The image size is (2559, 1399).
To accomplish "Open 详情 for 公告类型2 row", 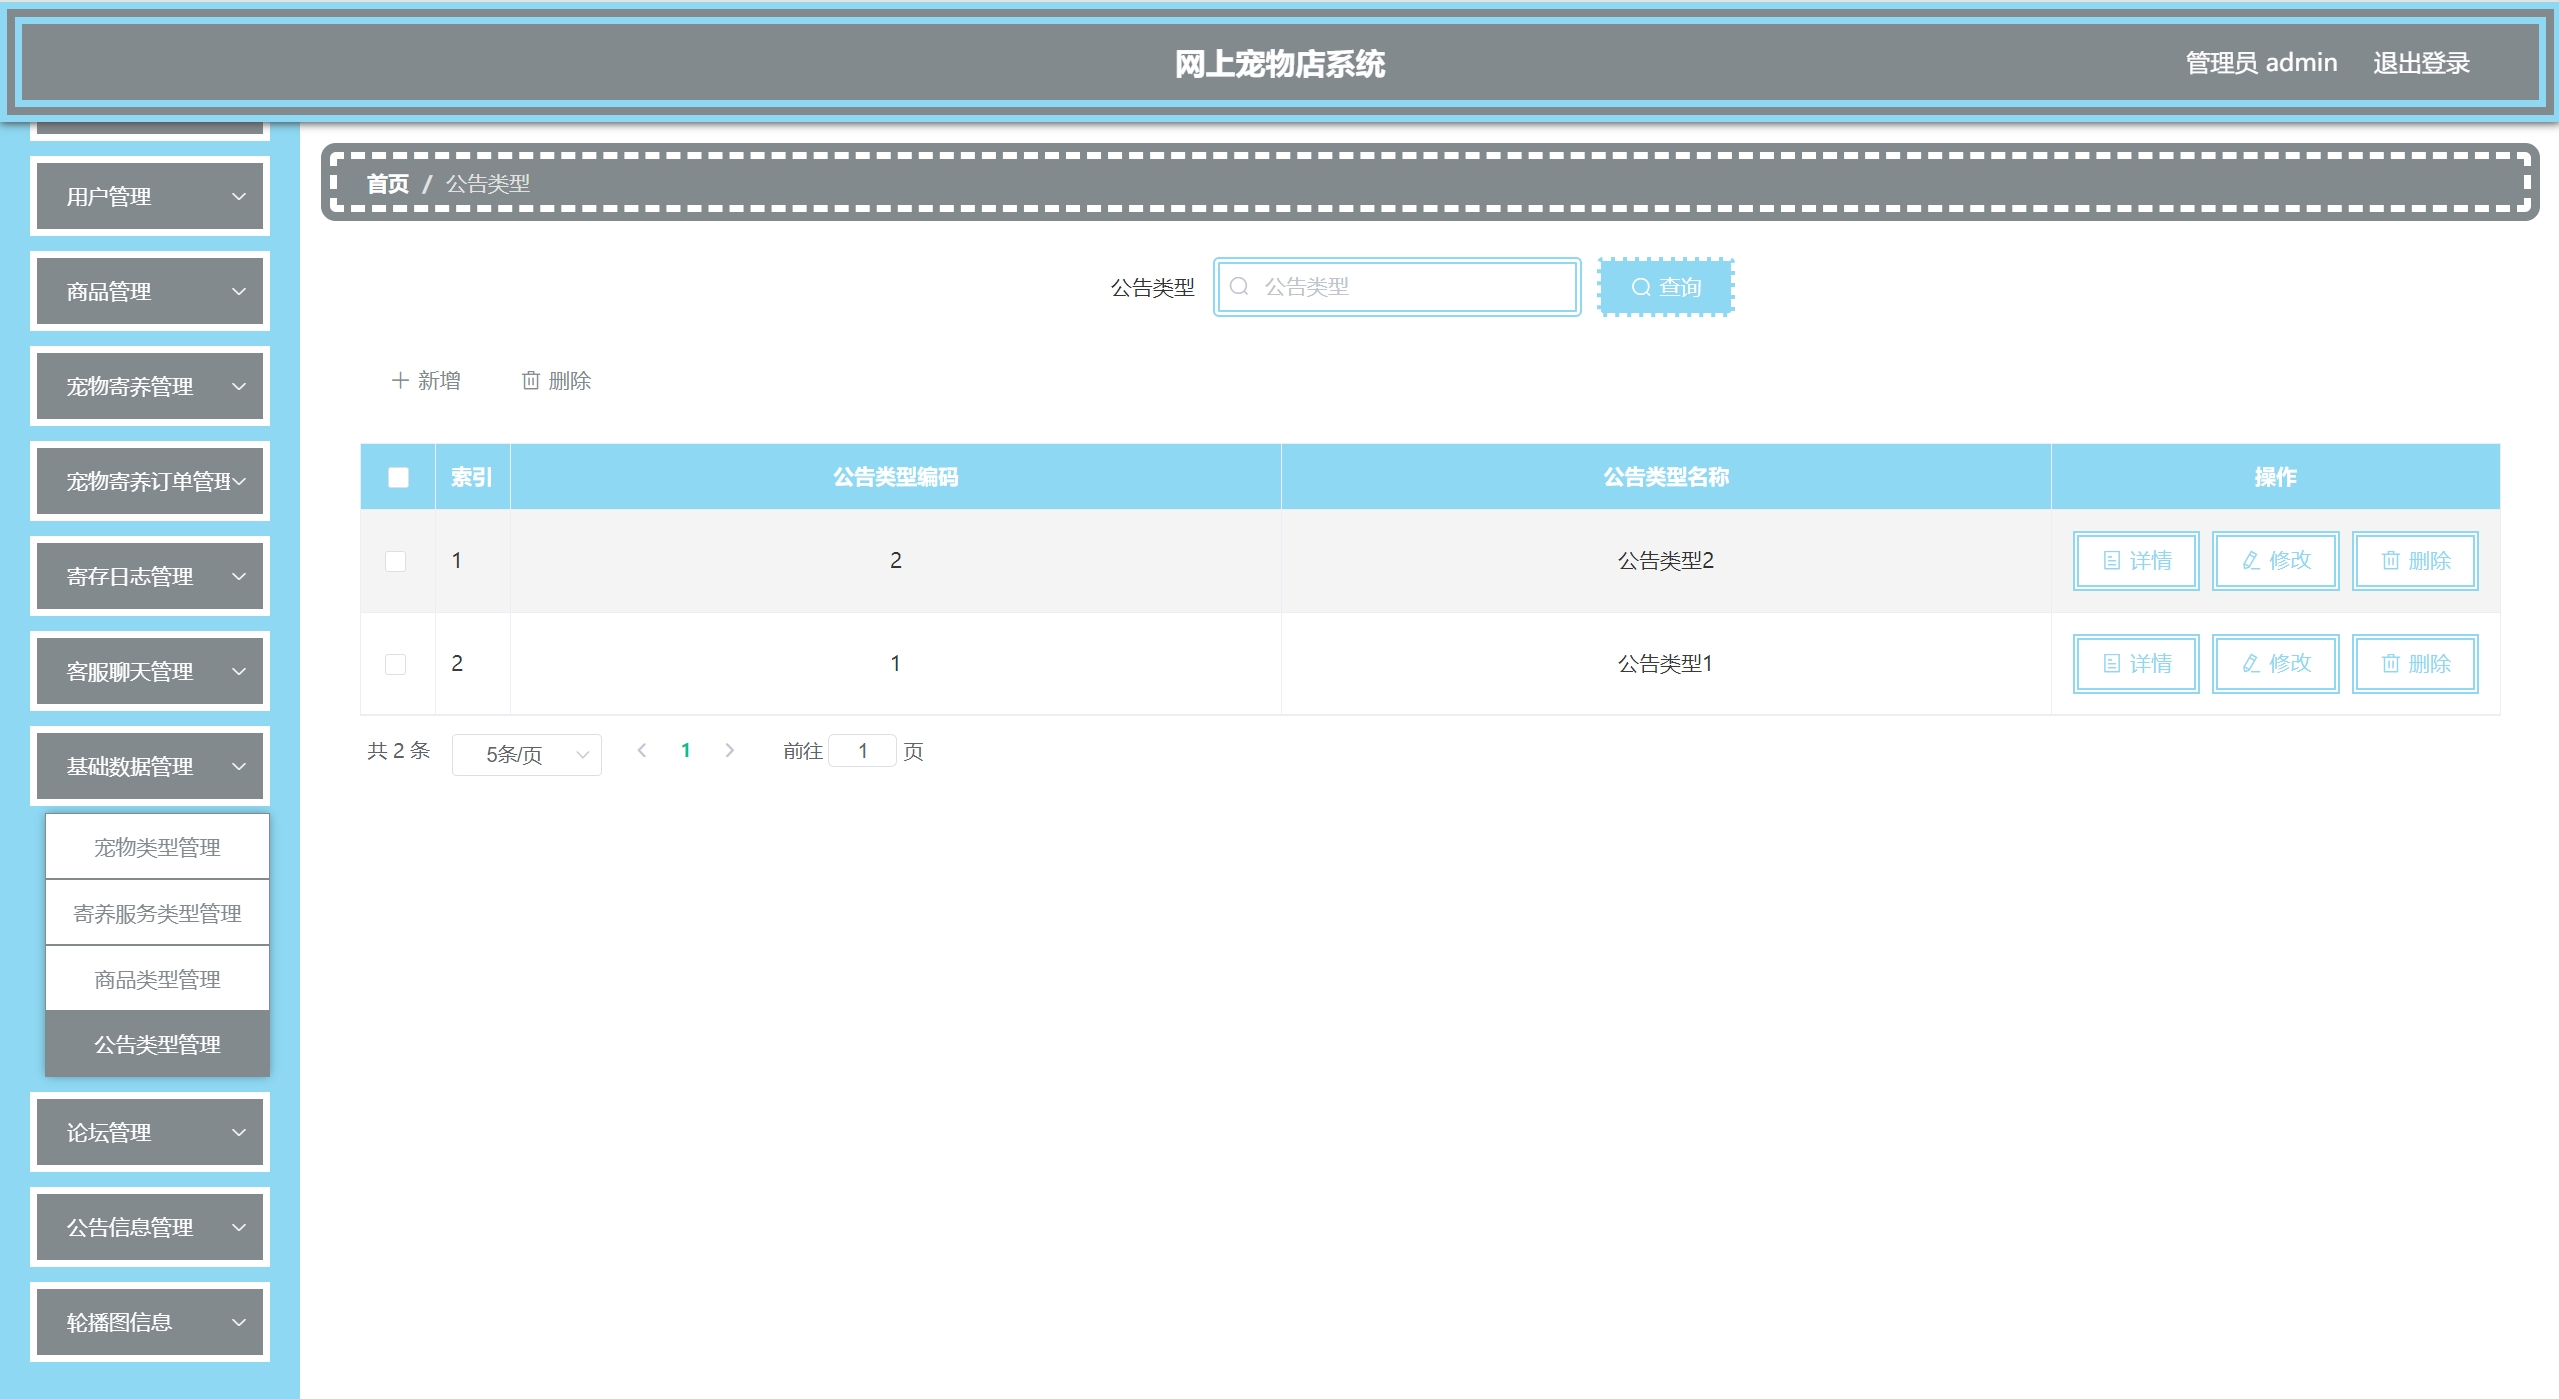I will pyautogui.click(x=2135, y=560).
